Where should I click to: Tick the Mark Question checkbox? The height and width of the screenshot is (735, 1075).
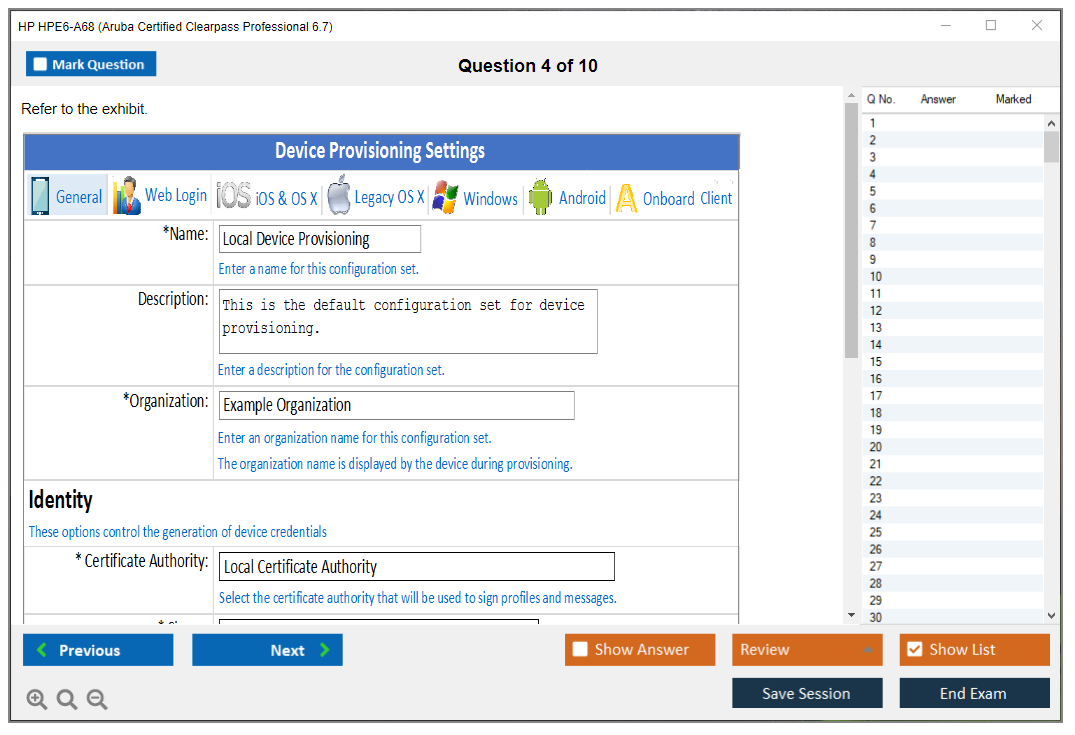[x=40, y=65]
